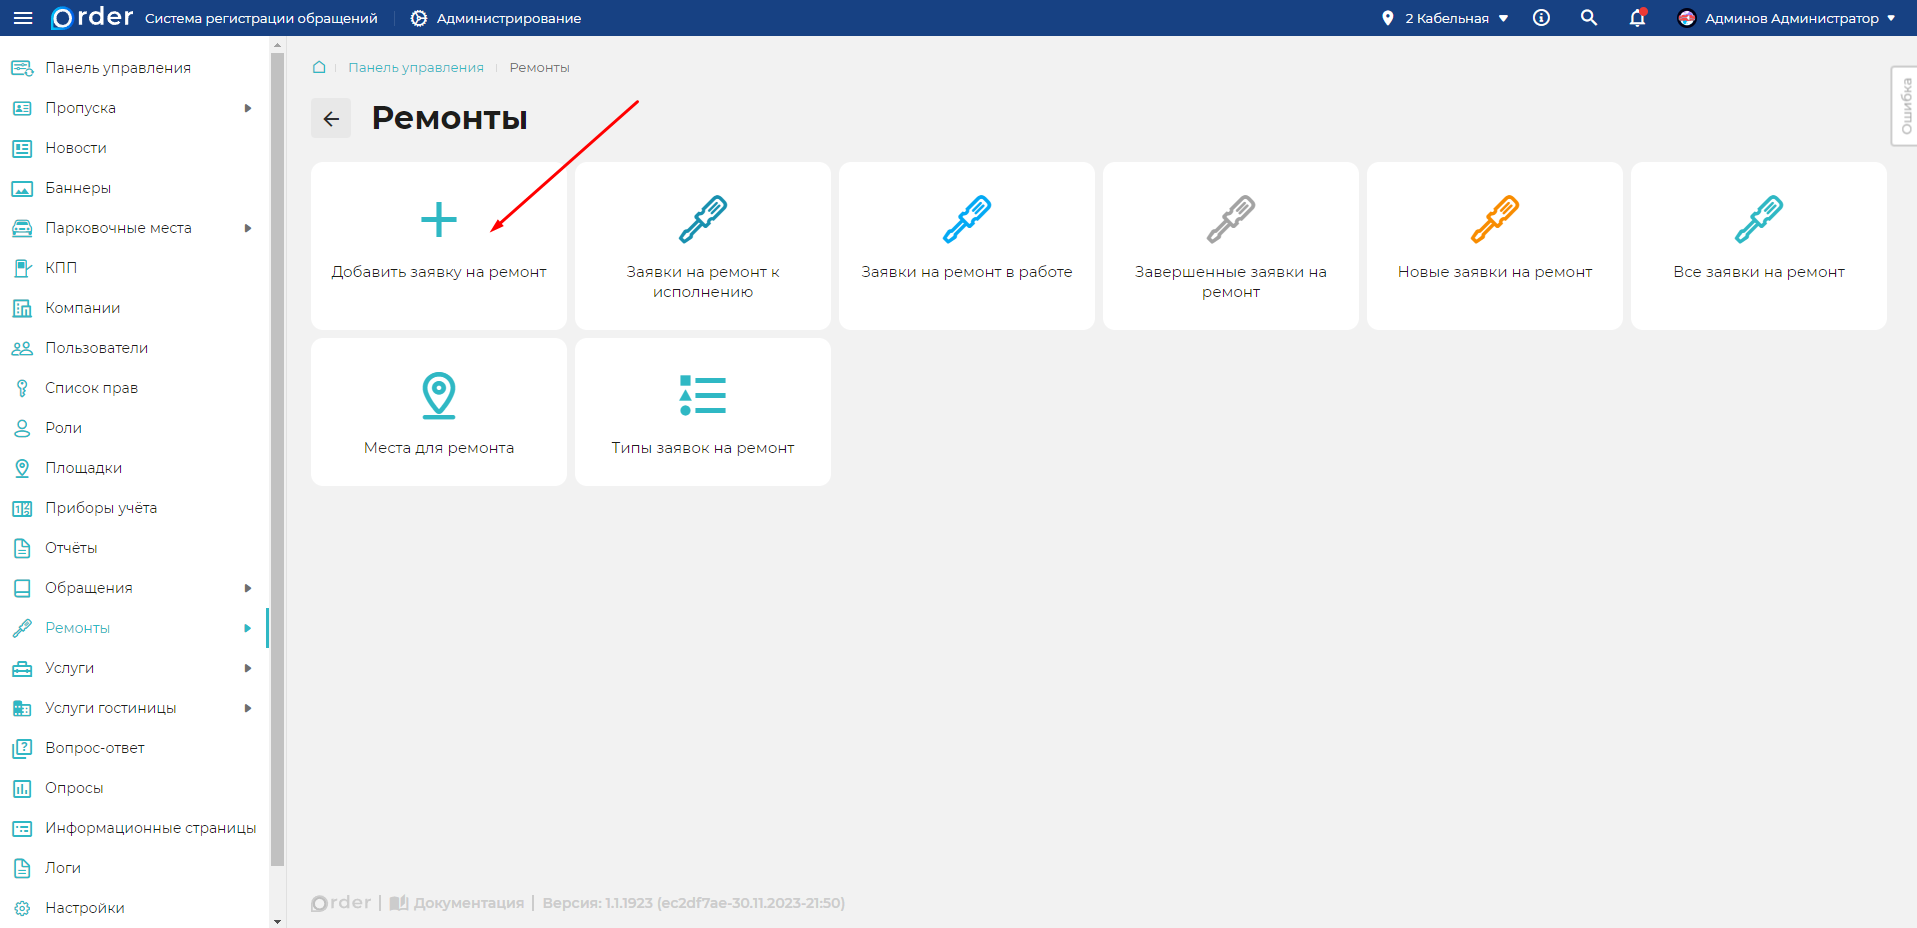Viewport: 1917px width, 928px height.
Task: Click the Панель управления breadcrumb link
Action: point(415,68)
